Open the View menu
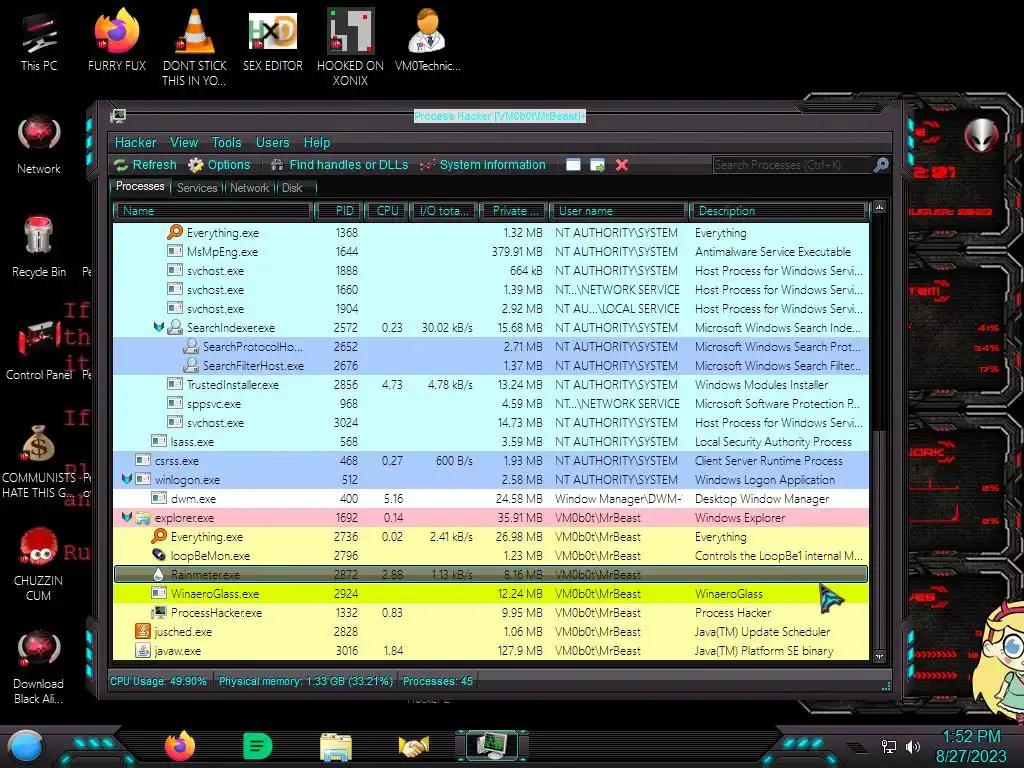This screenshot has width=1024, height=768. click(184, 142)
